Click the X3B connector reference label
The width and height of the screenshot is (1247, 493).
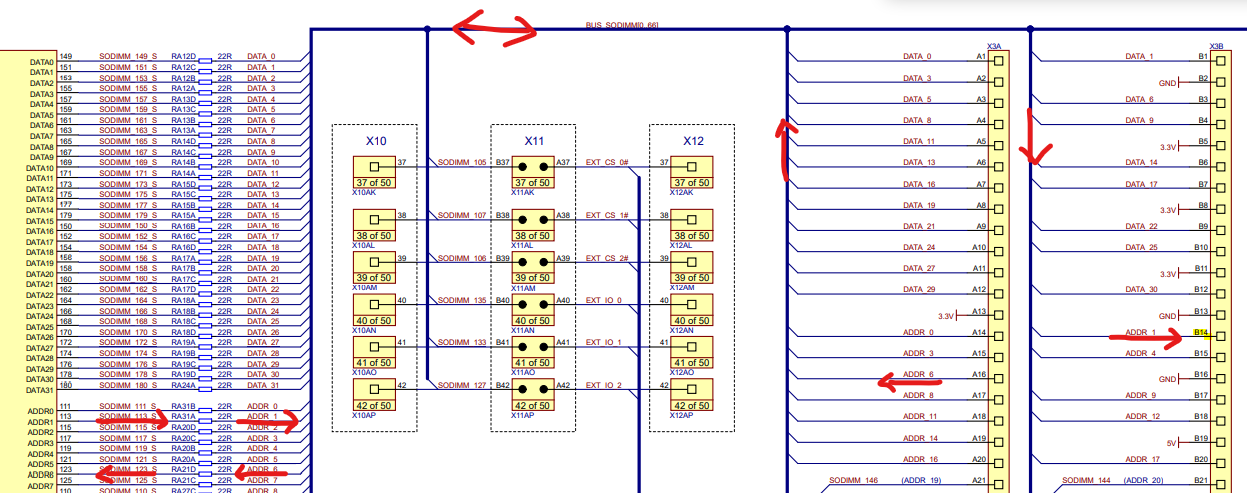click(1216, 46)
